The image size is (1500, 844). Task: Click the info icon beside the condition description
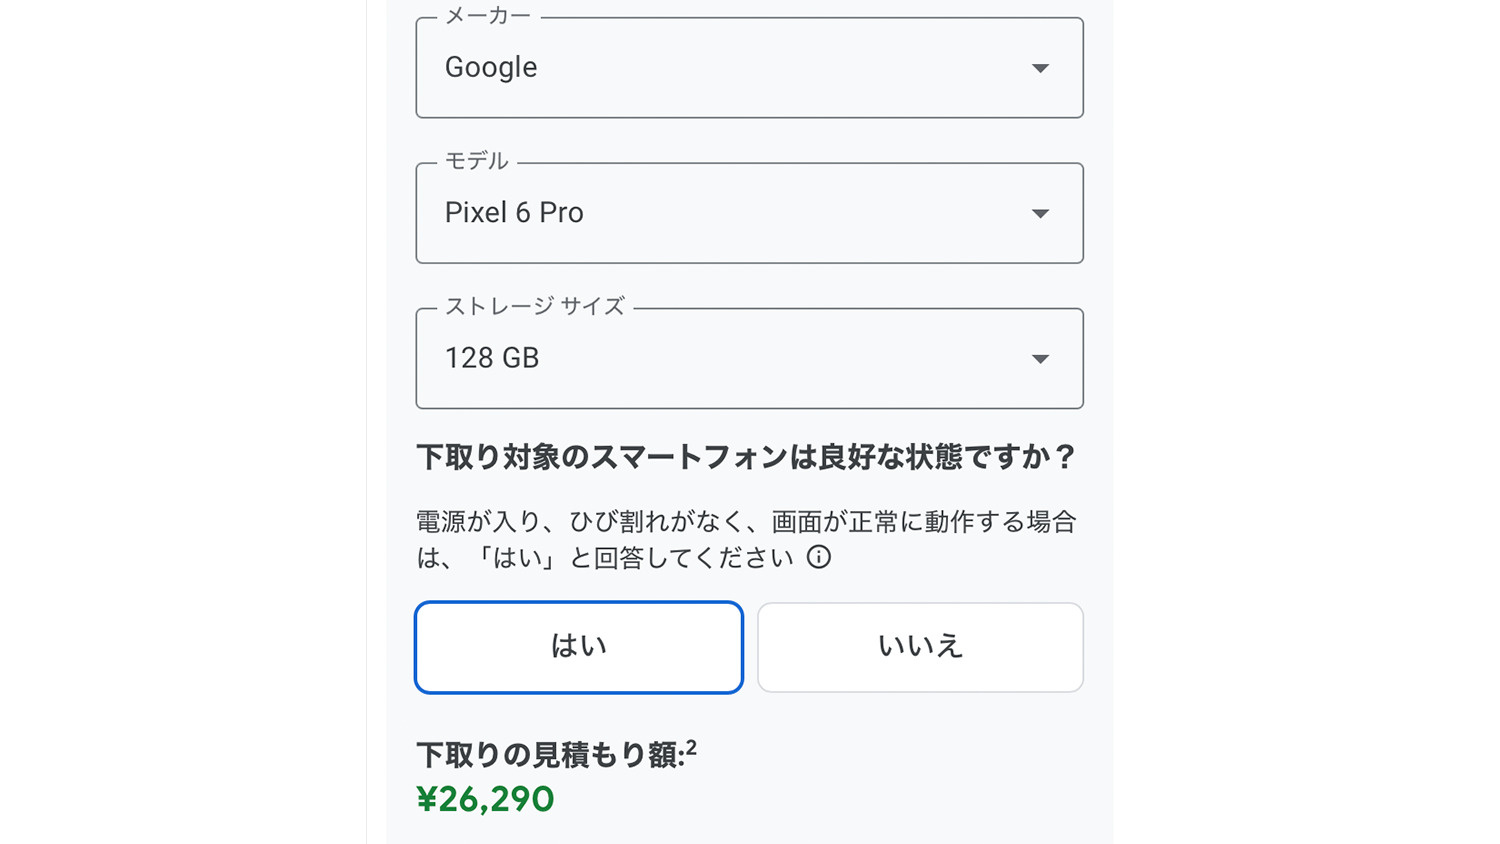coord(819,557)
